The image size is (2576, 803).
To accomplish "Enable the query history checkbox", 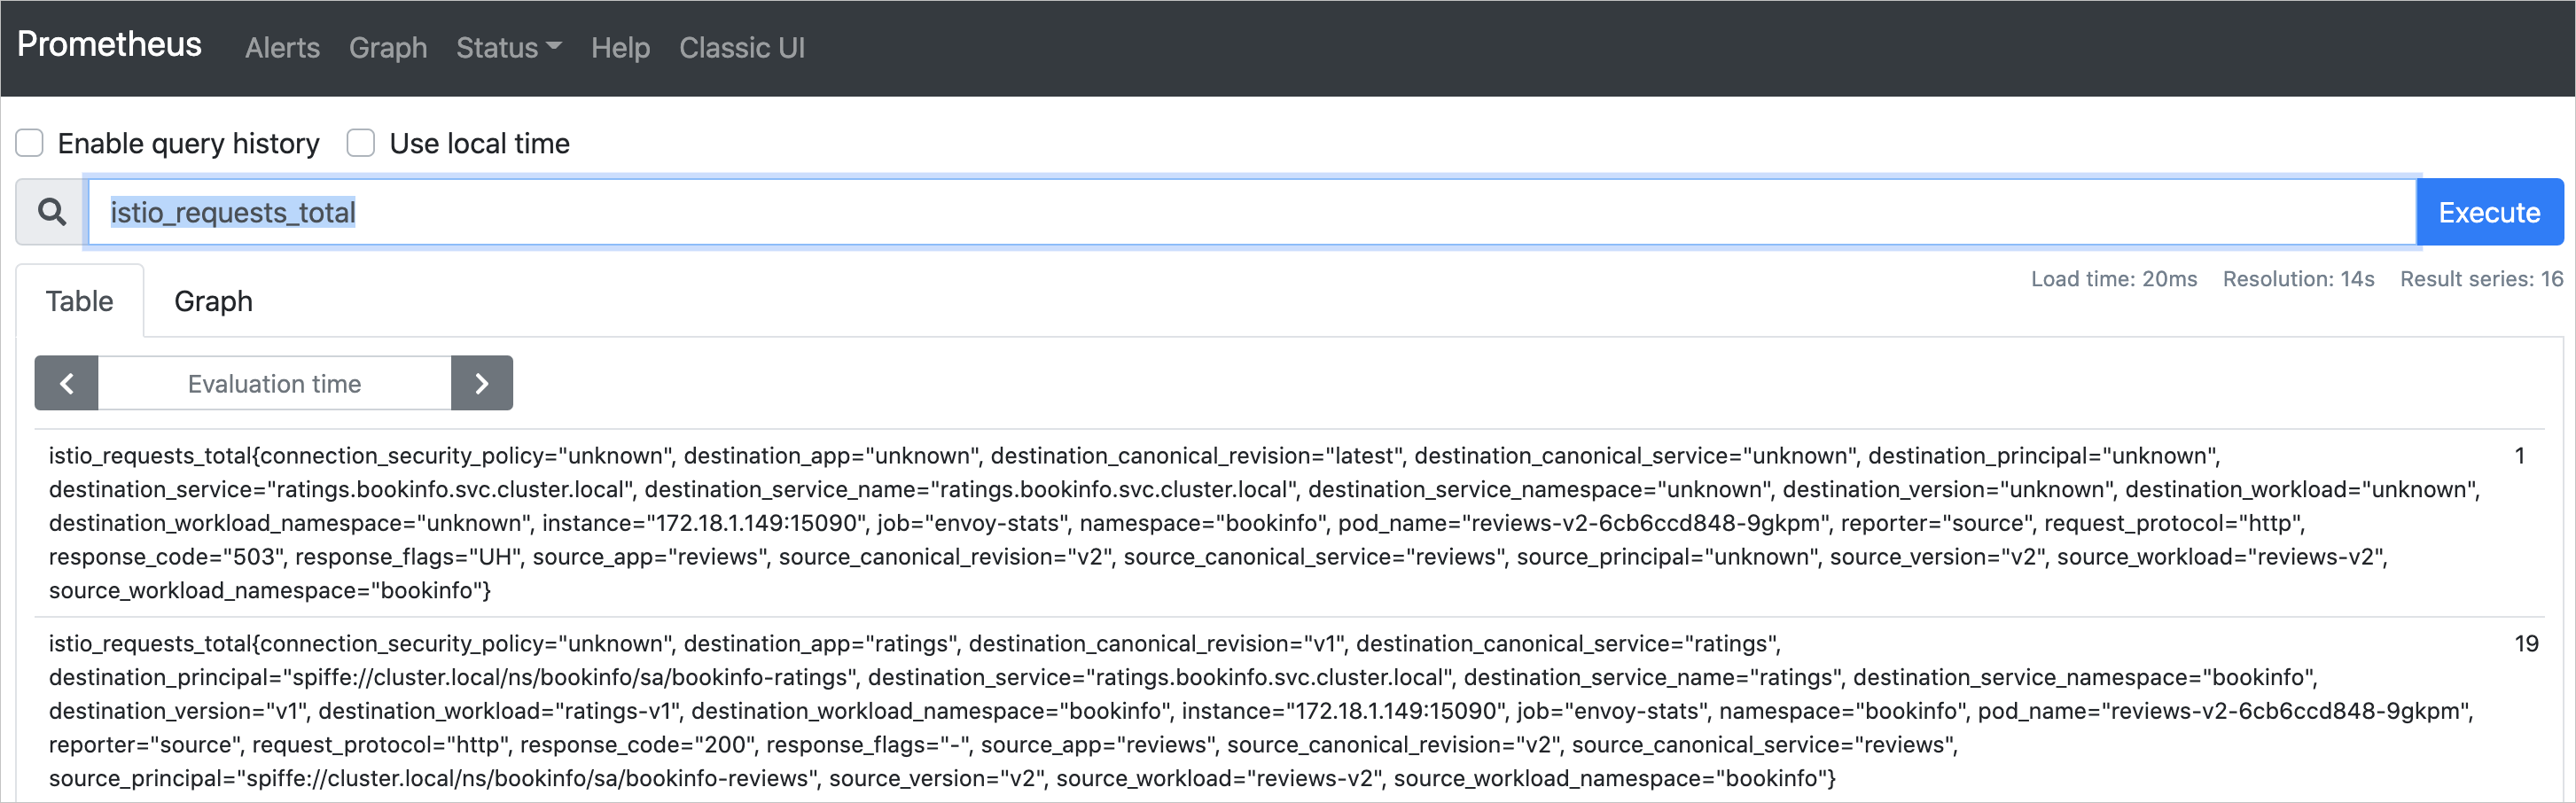I will click(30, 144).
